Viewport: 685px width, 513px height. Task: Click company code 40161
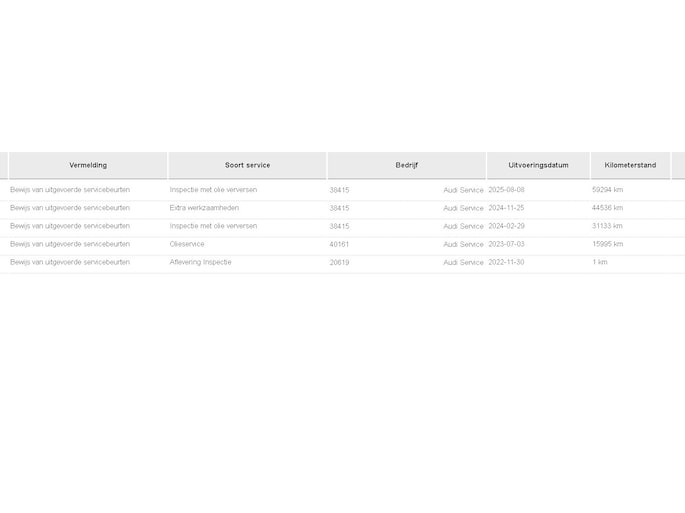pyautogui.click(x=339, y=244)
